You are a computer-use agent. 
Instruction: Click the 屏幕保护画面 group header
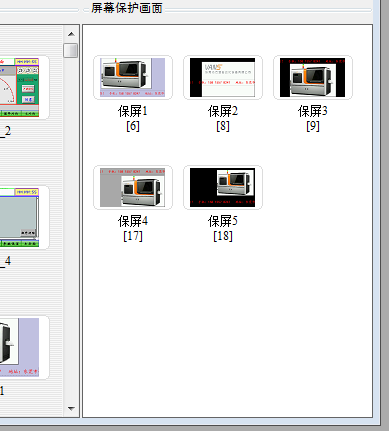pyautogui.click(x=127, y=8)
